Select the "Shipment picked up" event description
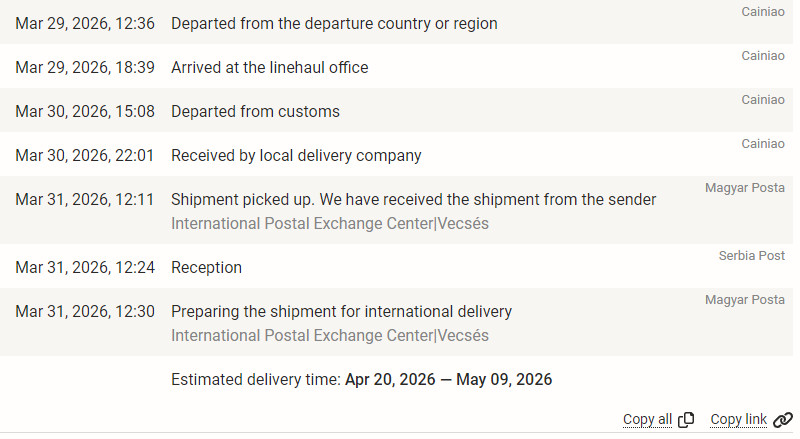The height and width of the screenshot is (439, 800). click(413, 200)
